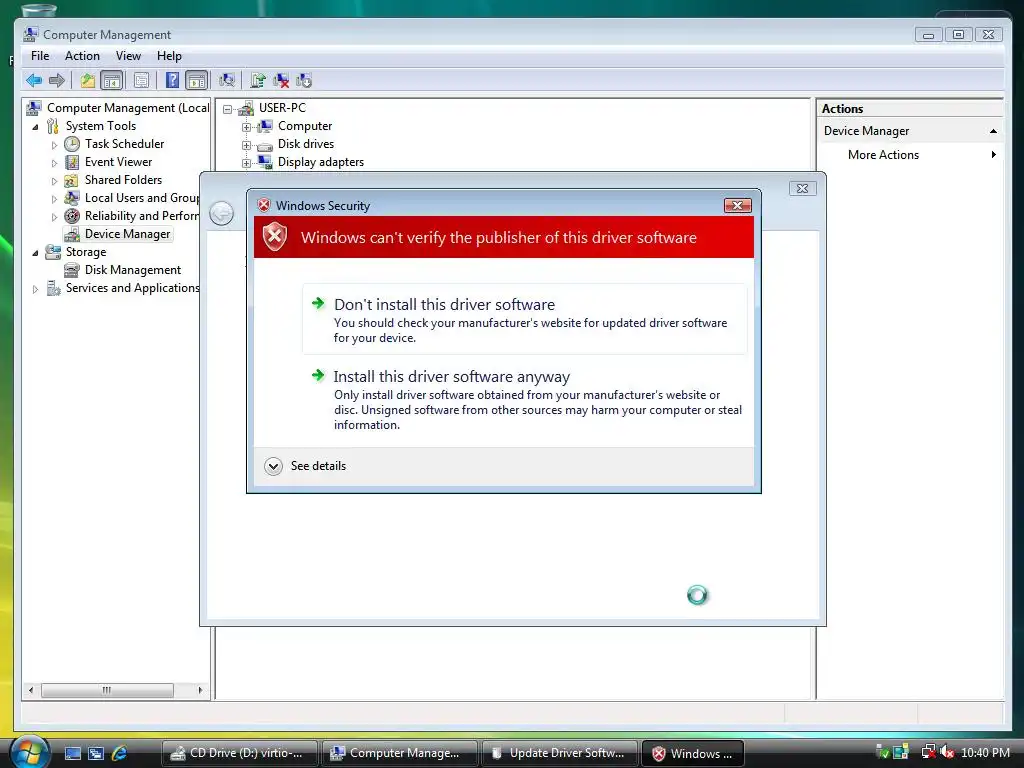Choose Don't install this driver software
The width and height of the screenshot is (1024, 768).
click(524, 319)
